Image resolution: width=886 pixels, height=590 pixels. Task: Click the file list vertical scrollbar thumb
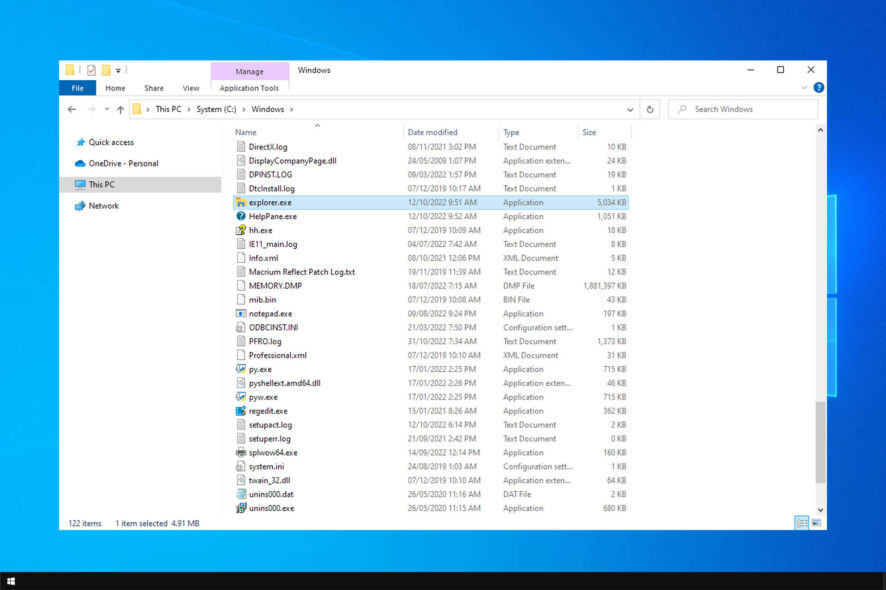click(820, 442)
